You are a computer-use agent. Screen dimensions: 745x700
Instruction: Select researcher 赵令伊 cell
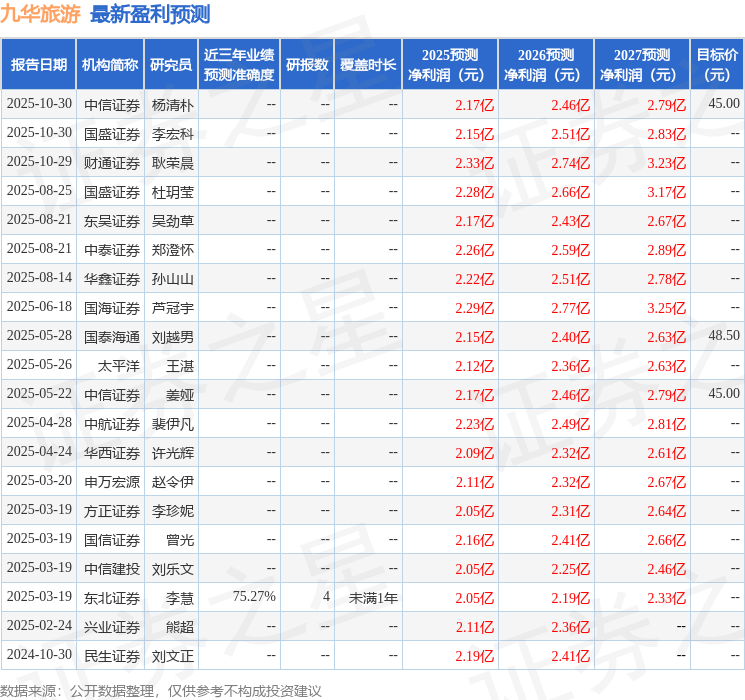172,482
